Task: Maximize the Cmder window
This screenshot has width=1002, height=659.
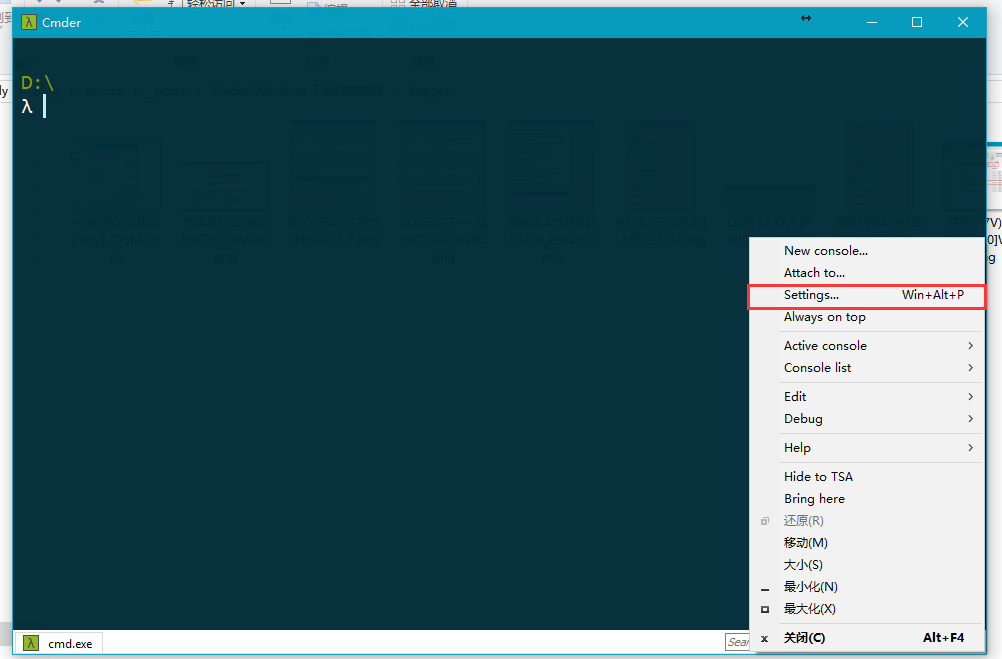Action: coord(917,22)
